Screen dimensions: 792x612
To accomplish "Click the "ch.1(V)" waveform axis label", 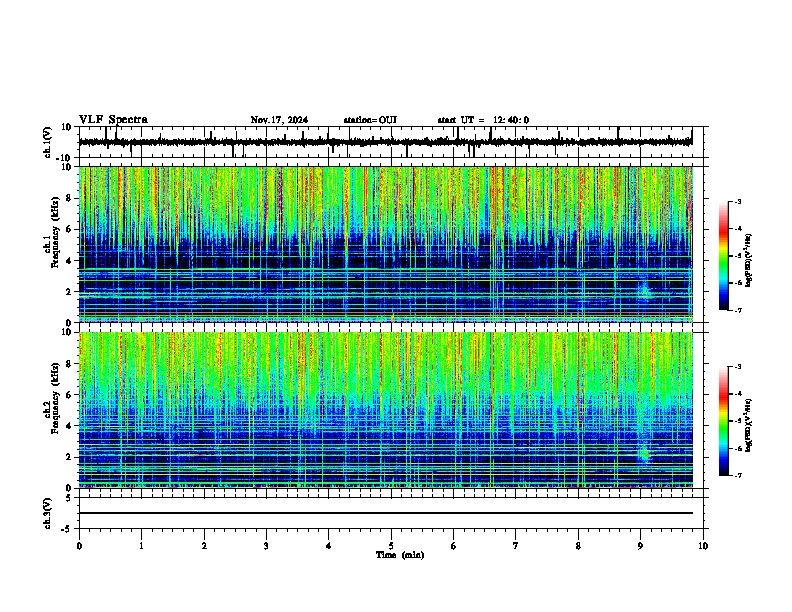I will point(48,142).
